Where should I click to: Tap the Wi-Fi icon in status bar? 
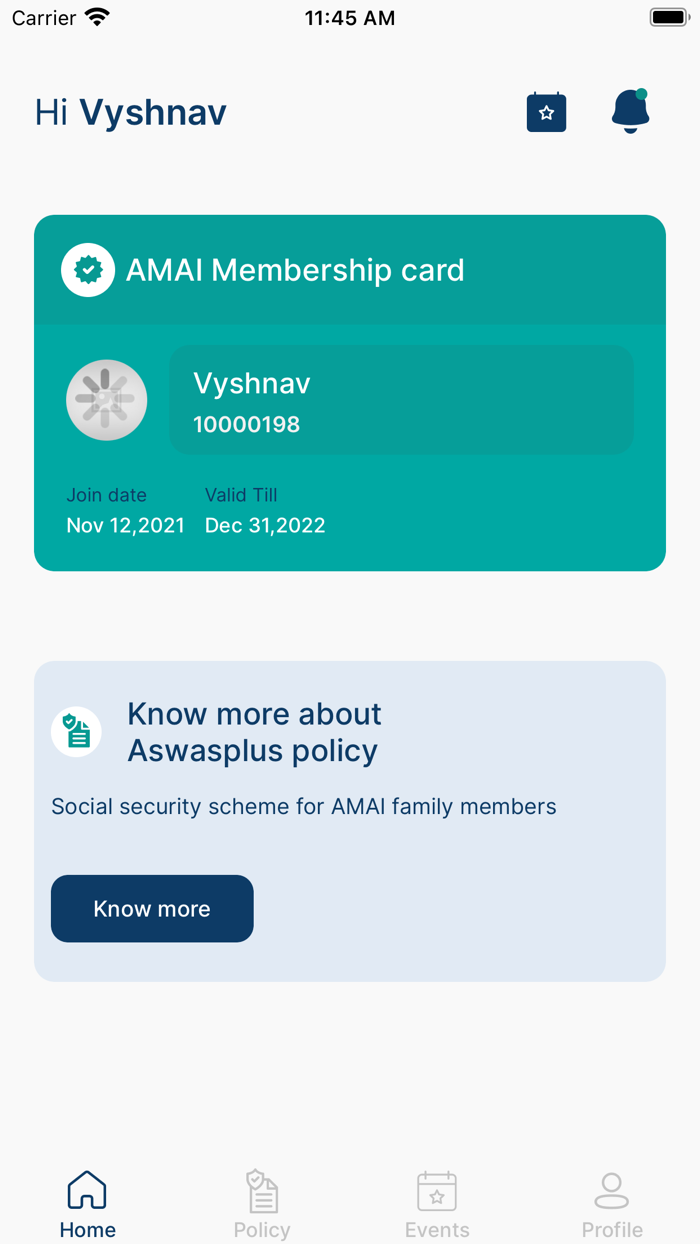pos(97,18)
